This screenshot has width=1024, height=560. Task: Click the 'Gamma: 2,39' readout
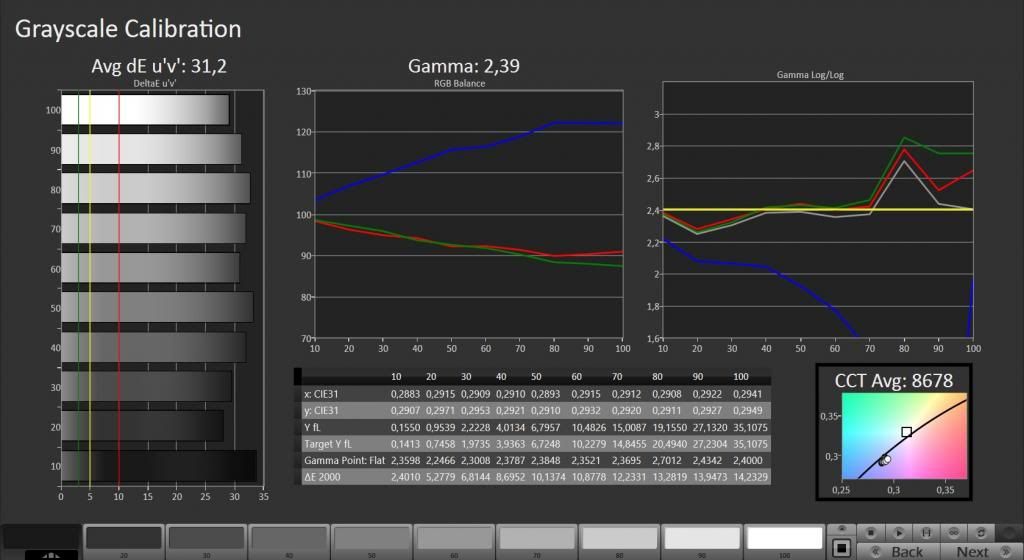click(464, 66)
